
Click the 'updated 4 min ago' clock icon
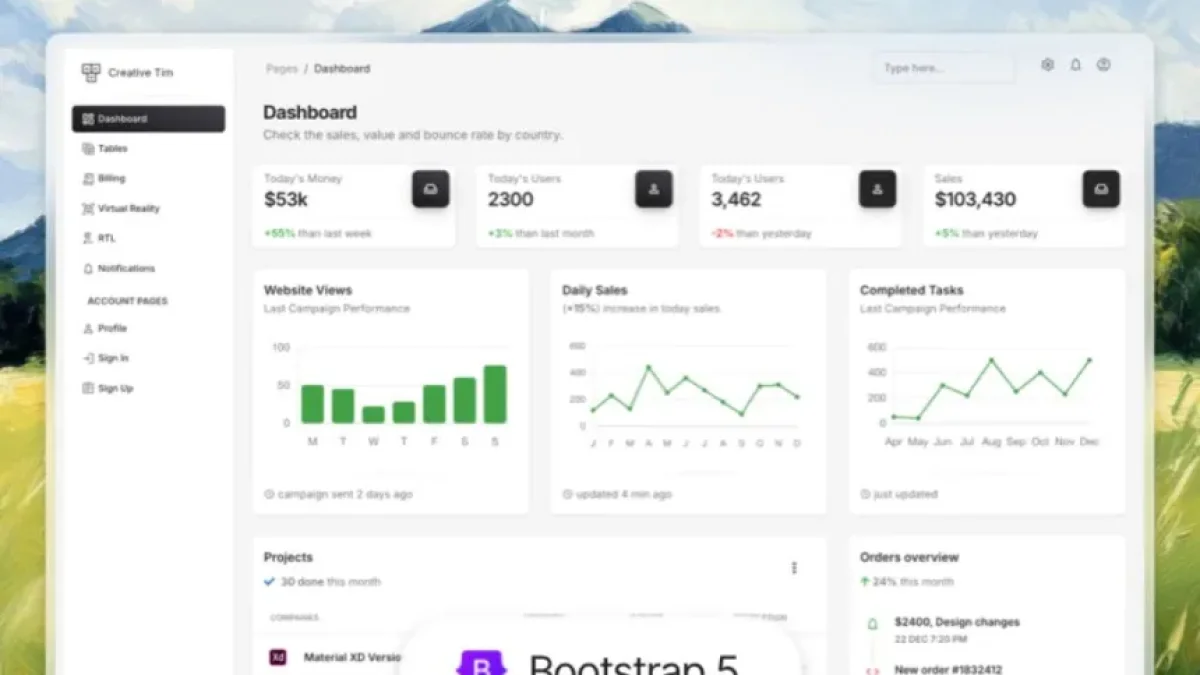click(567, 494)
